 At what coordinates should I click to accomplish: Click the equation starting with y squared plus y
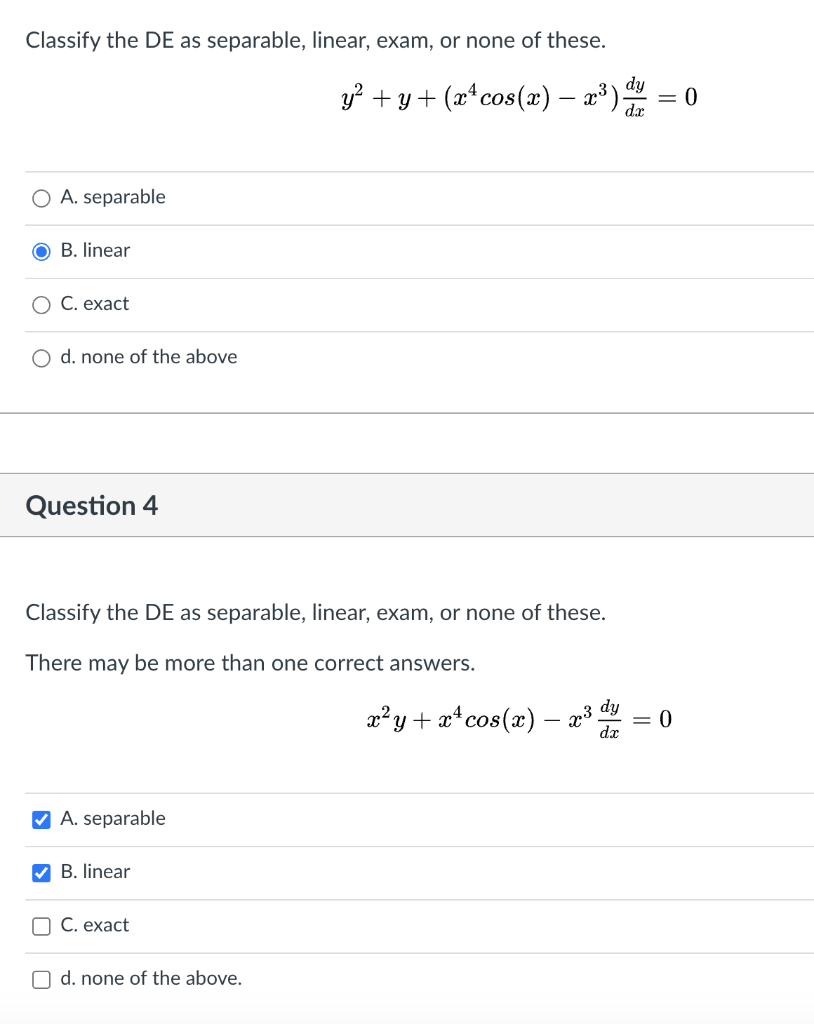point(519,97)
